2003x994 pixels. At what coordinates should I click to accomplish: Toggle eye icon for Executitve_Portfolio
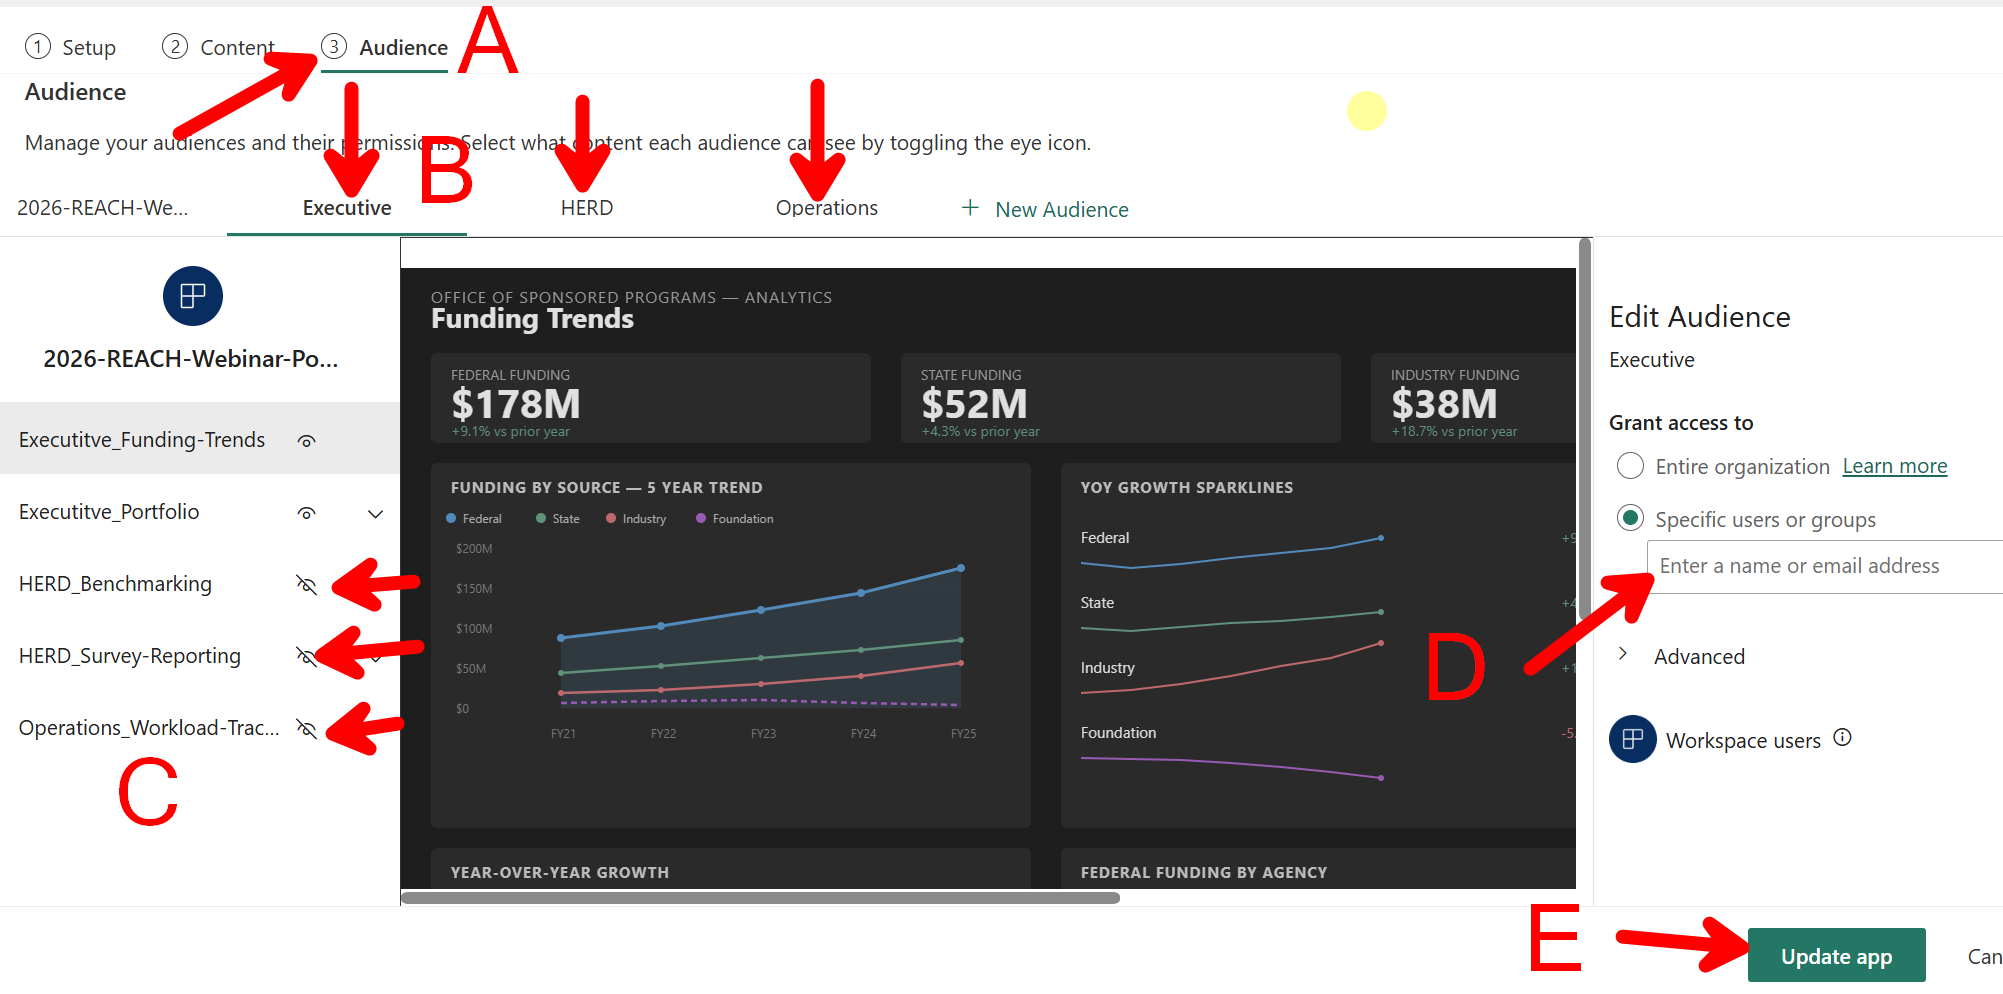307,513
